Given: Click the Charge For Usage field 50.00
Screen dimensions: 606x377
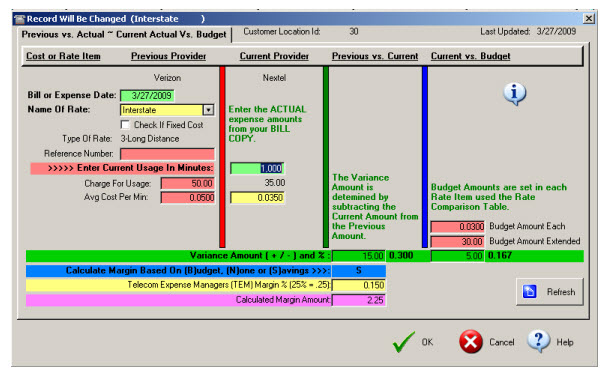Looking at the screenshot, I should coord(188,183).
